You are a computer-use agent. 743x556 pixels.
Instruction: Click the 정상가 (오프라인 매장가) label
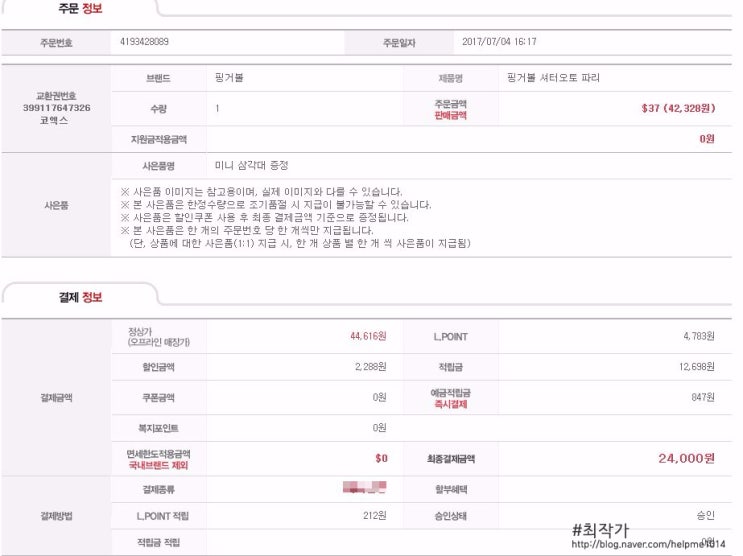(158, 337)
